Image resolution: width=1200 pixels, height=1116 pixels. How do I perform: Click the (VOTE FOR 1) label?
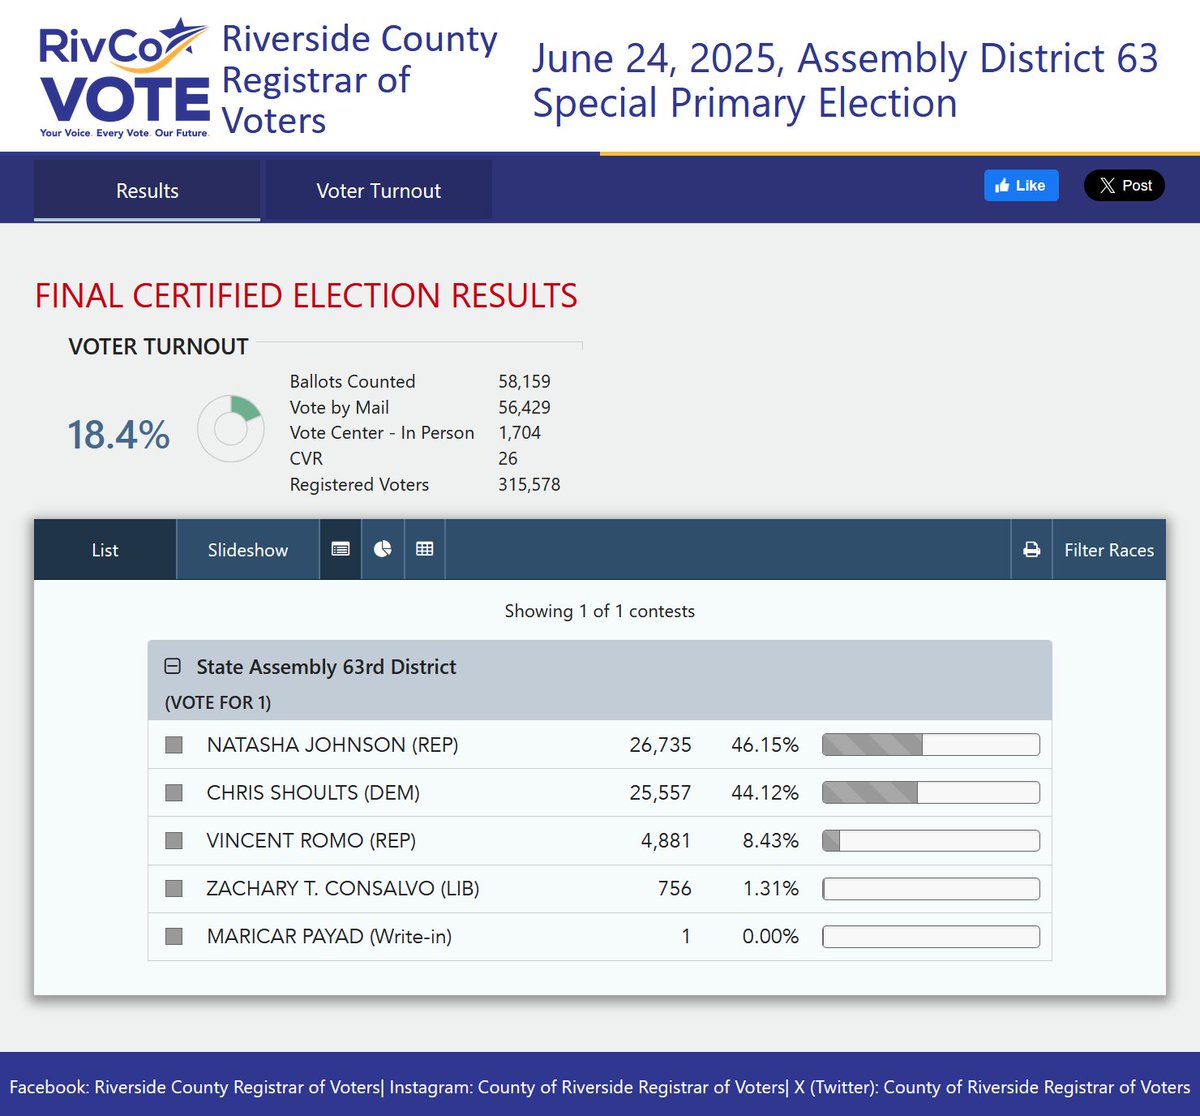click(218, 702)
